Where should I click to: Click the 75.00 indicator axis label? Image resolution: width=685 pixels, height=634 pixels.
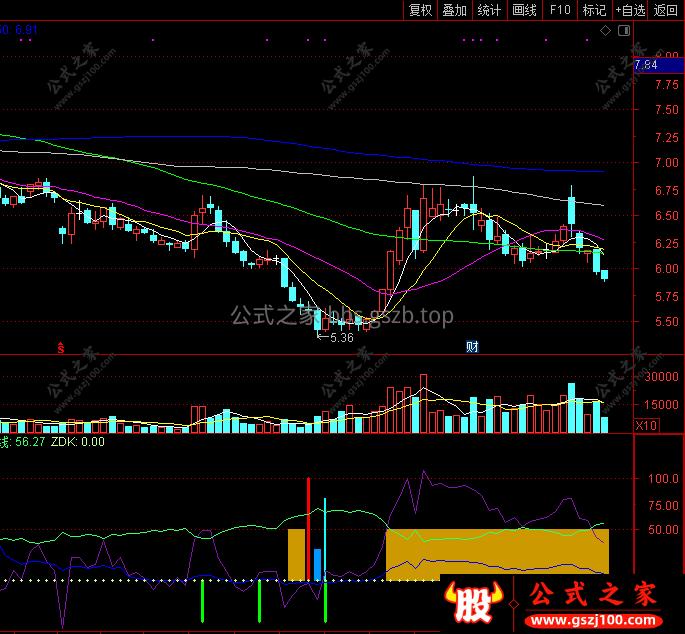pos(664,506)
